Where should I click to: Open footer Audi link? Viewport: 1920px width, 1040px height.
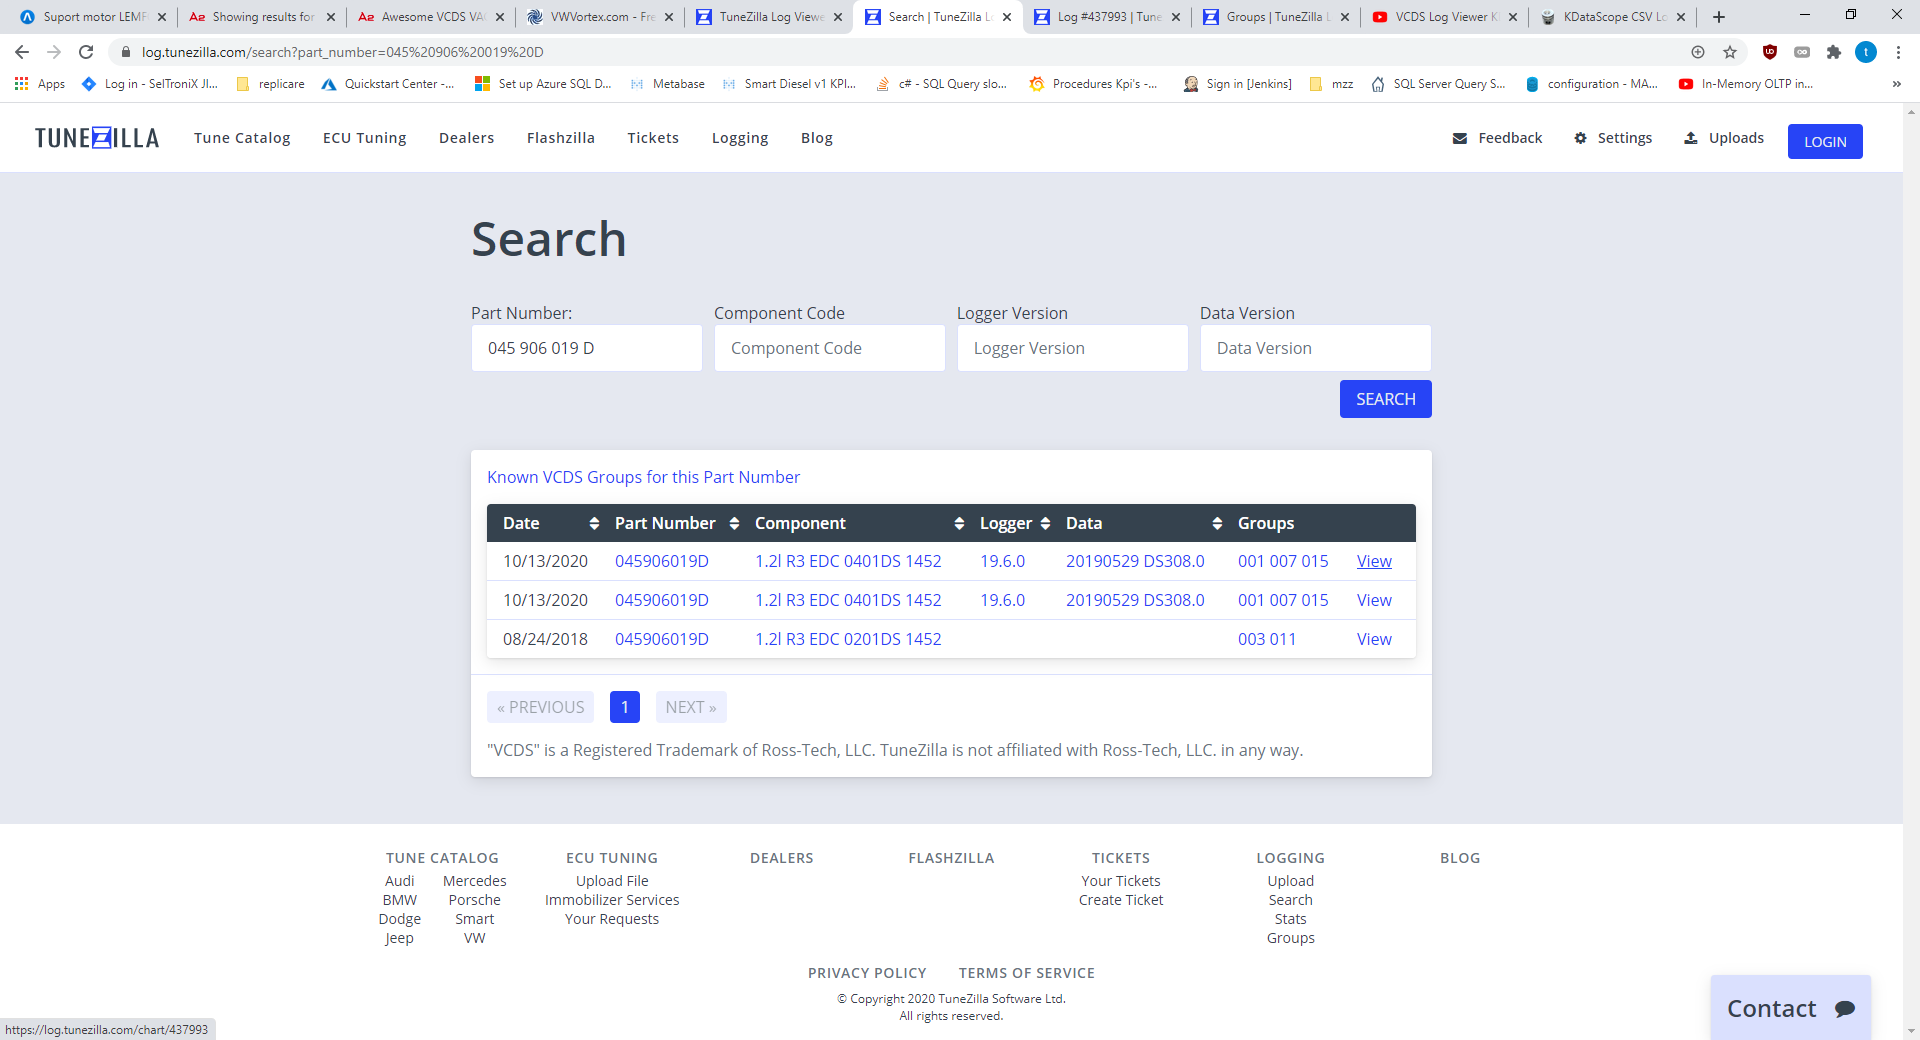(x=399, y=881)
